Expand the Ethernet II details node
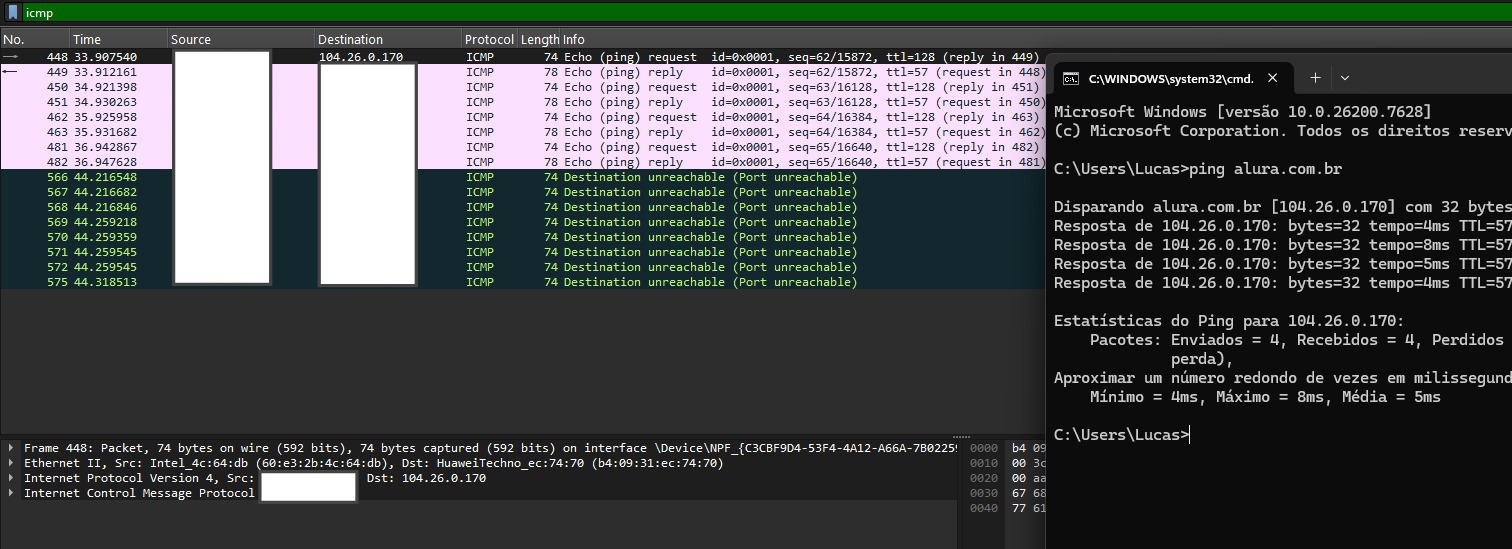1512x549 pixels. (11, 463)
